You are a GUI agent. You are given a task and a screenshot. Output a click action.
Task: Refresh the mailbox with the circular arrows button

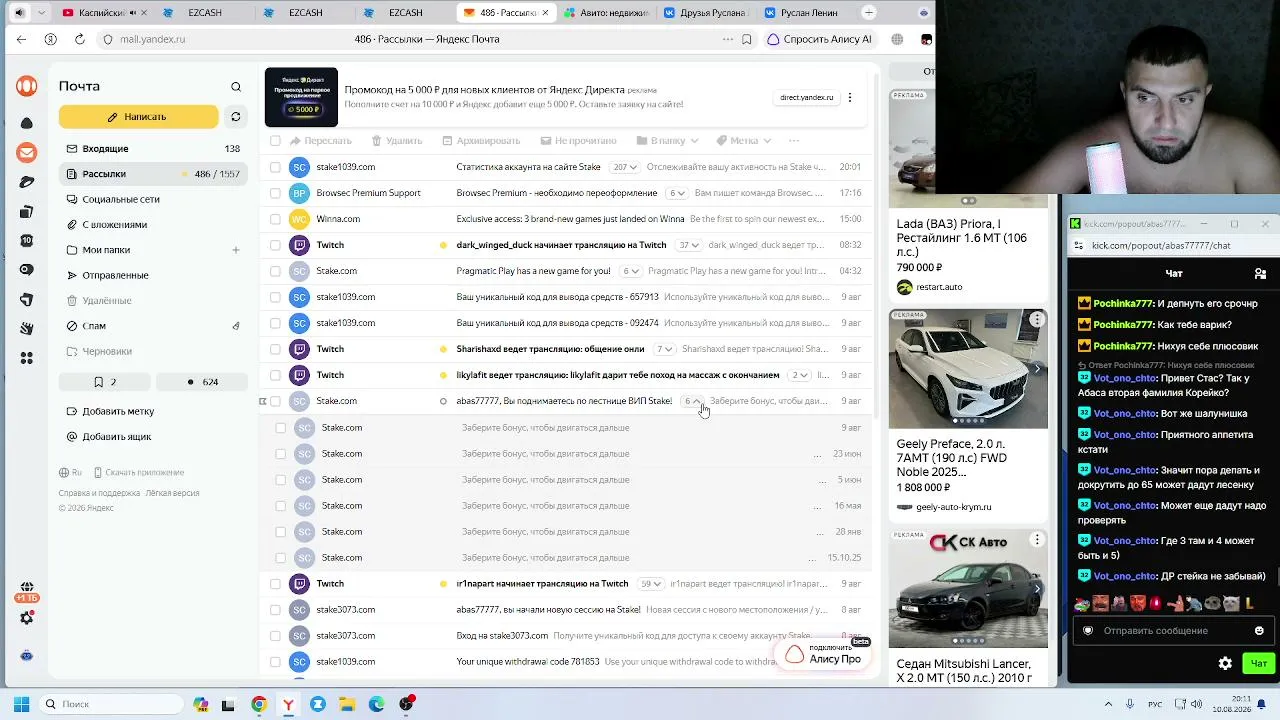(236, 117)
